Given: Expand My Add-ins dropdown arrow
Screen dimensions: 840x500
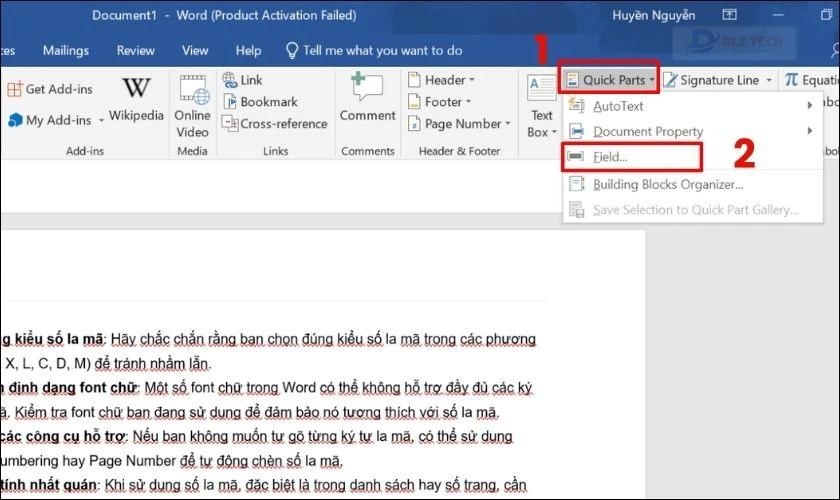Looking at the screenshot, I should tap(101, 120).
